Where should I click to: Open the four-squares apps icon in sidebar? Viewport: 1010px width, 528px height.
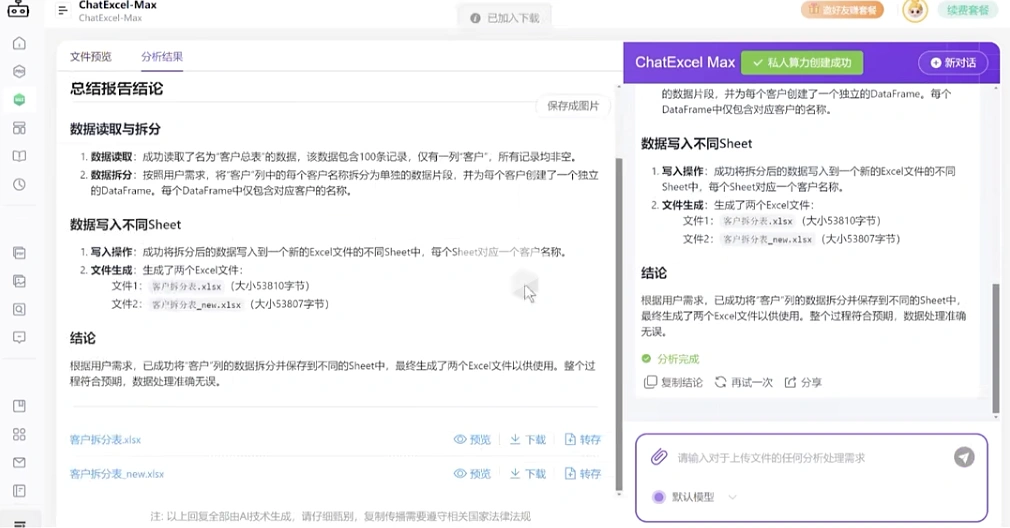[19, 434]
